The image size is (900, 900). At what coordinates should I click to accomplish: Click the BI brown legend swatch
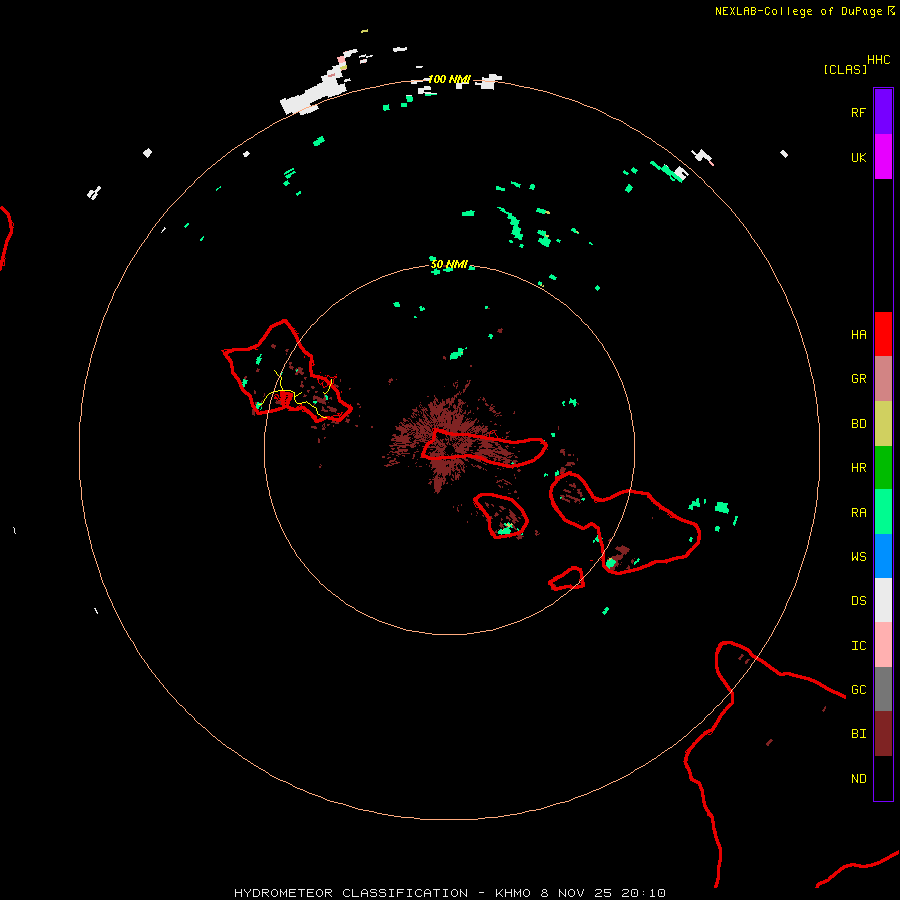point(883,734)
